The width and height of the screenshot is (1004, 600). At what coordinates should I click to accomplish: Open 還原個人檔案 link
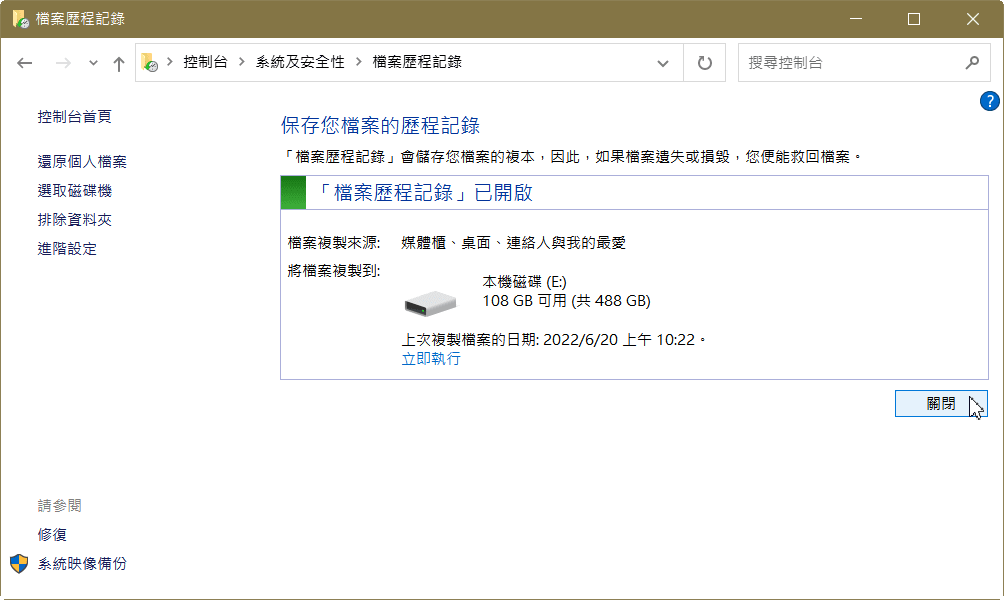pyautogui.click(x=82, y=162)
